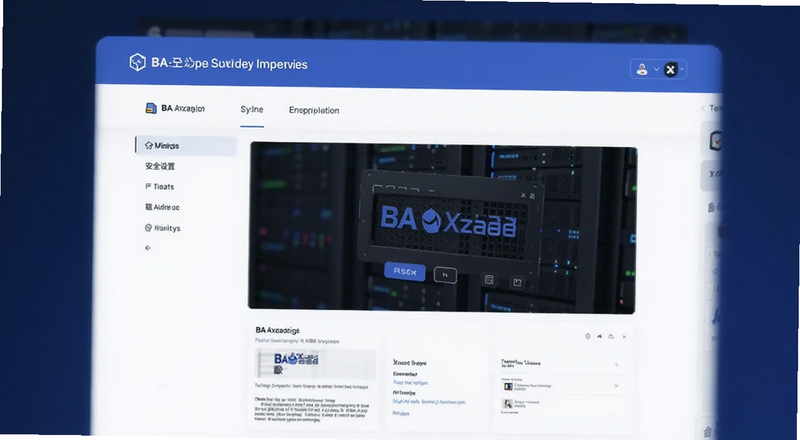Image resolution: width=800 pixels, height=440 pixels.
Task: Open the 安全设置 sidebar item
Action: click(x=160, y=166)
